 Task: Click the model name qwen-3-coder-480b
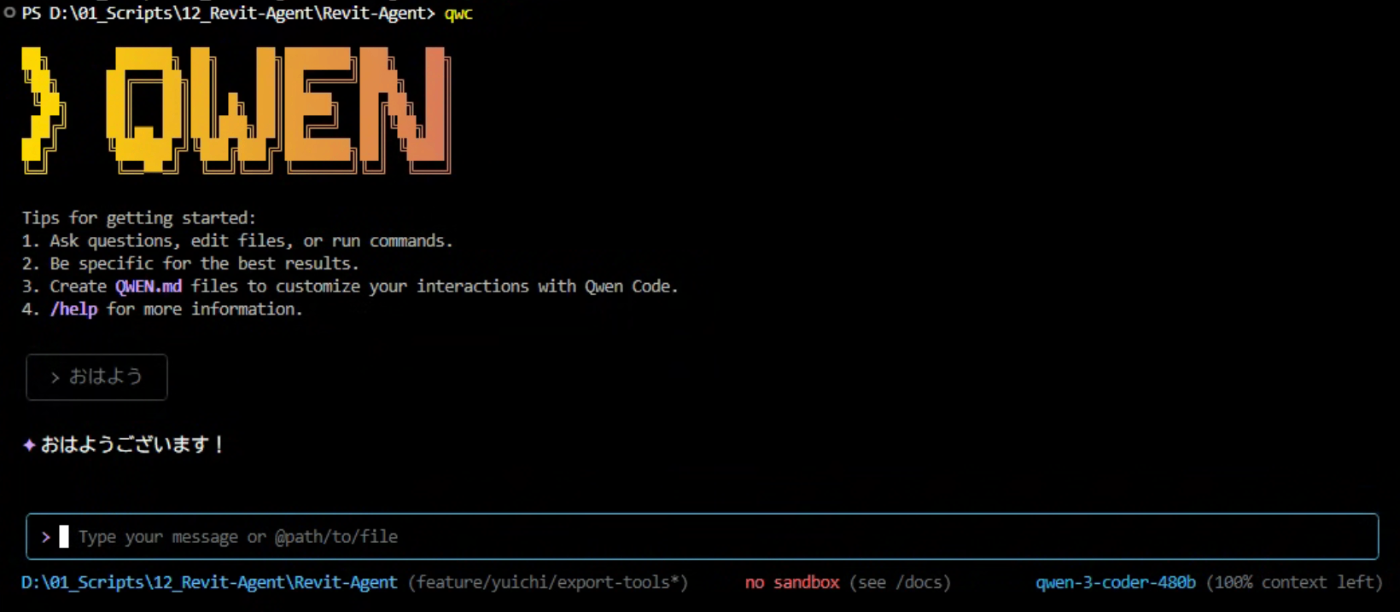coord(1116,582)
